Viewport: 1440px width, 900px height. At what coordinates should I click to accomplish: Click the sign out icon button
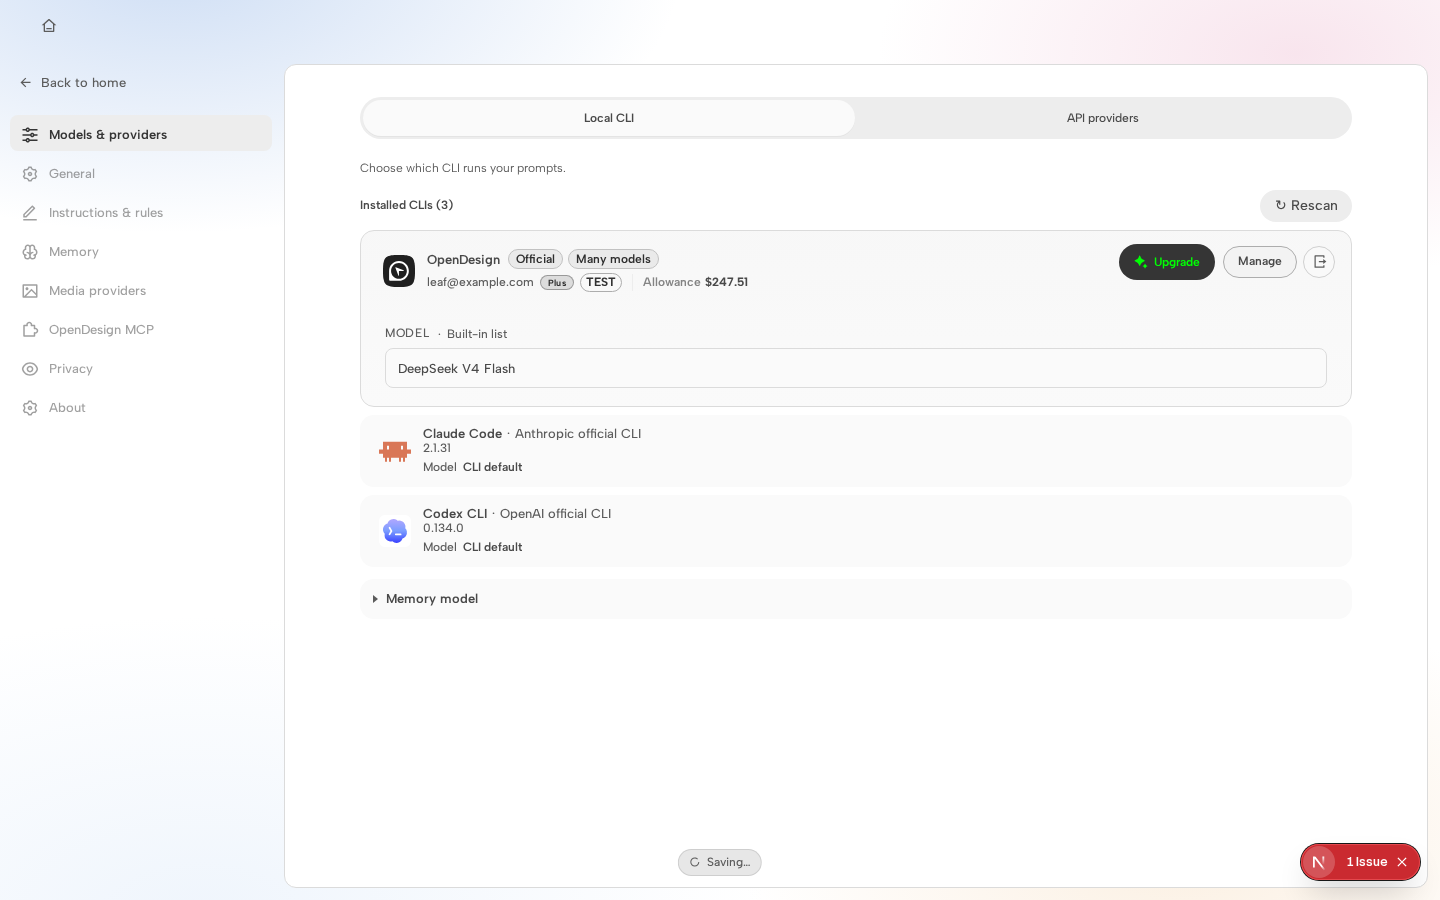pos(1319,262)
